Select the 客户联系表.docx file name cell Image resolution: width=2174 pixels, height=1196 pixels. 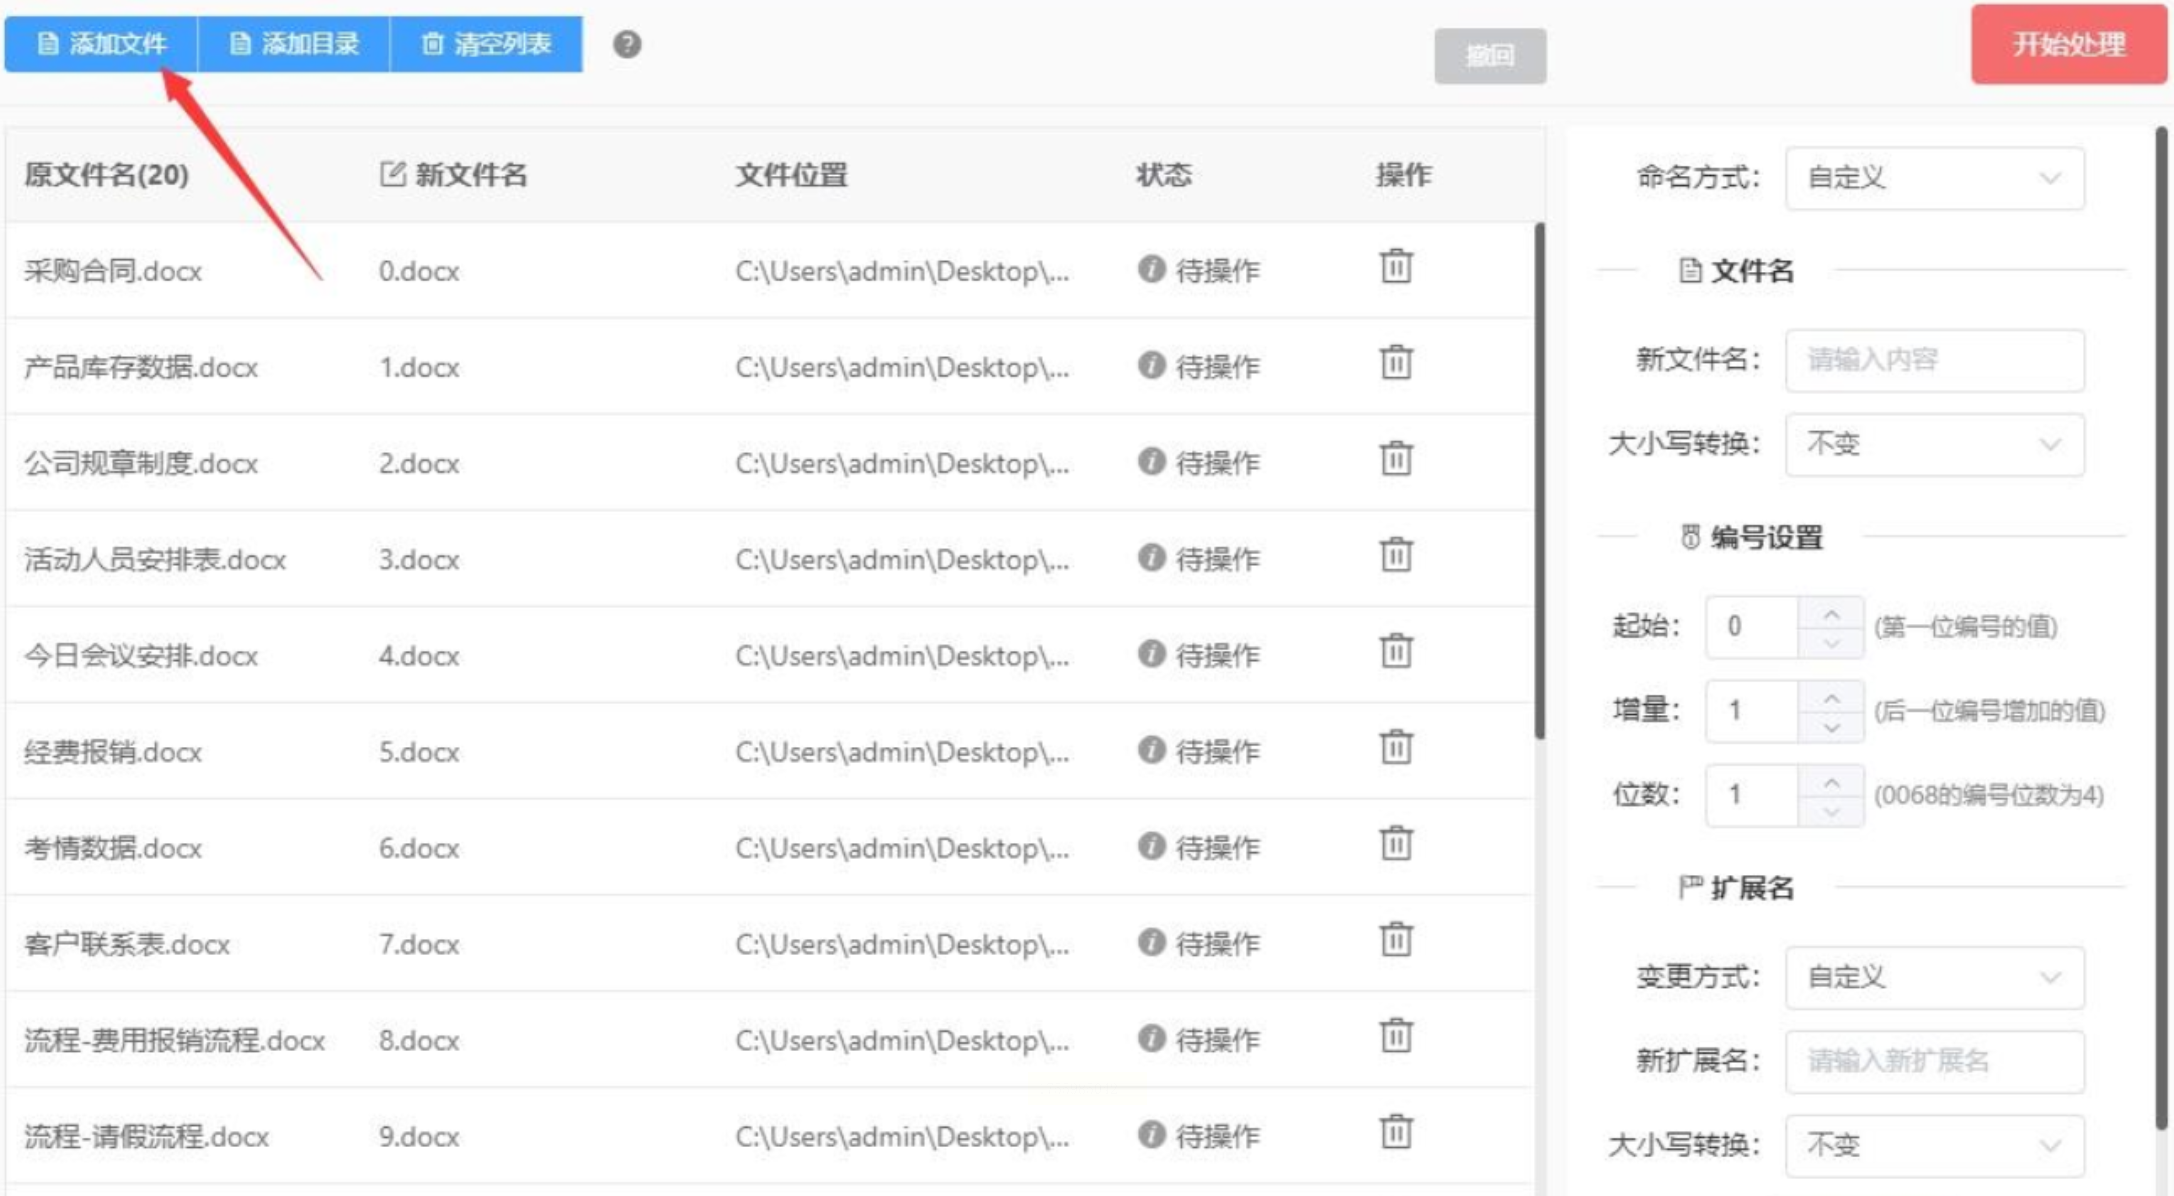[x=127, y=944]
